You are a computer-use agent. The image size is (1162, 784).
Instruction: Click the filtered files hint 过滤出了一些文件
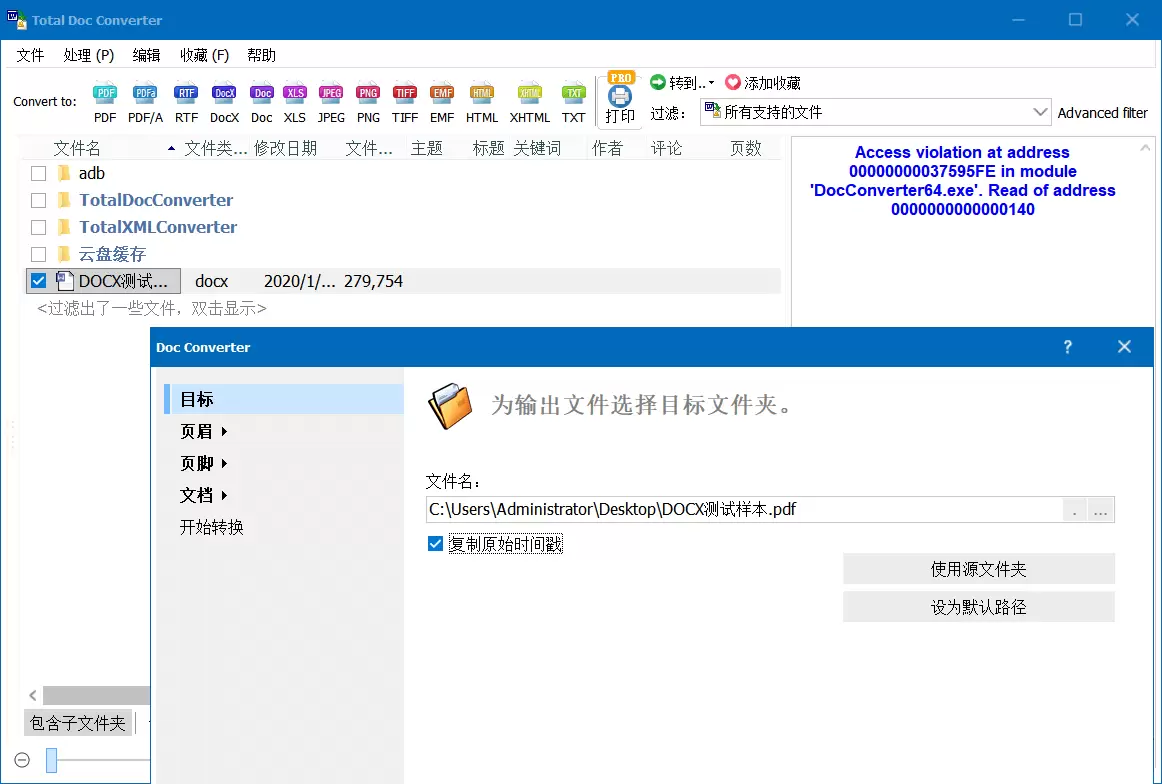152,308
